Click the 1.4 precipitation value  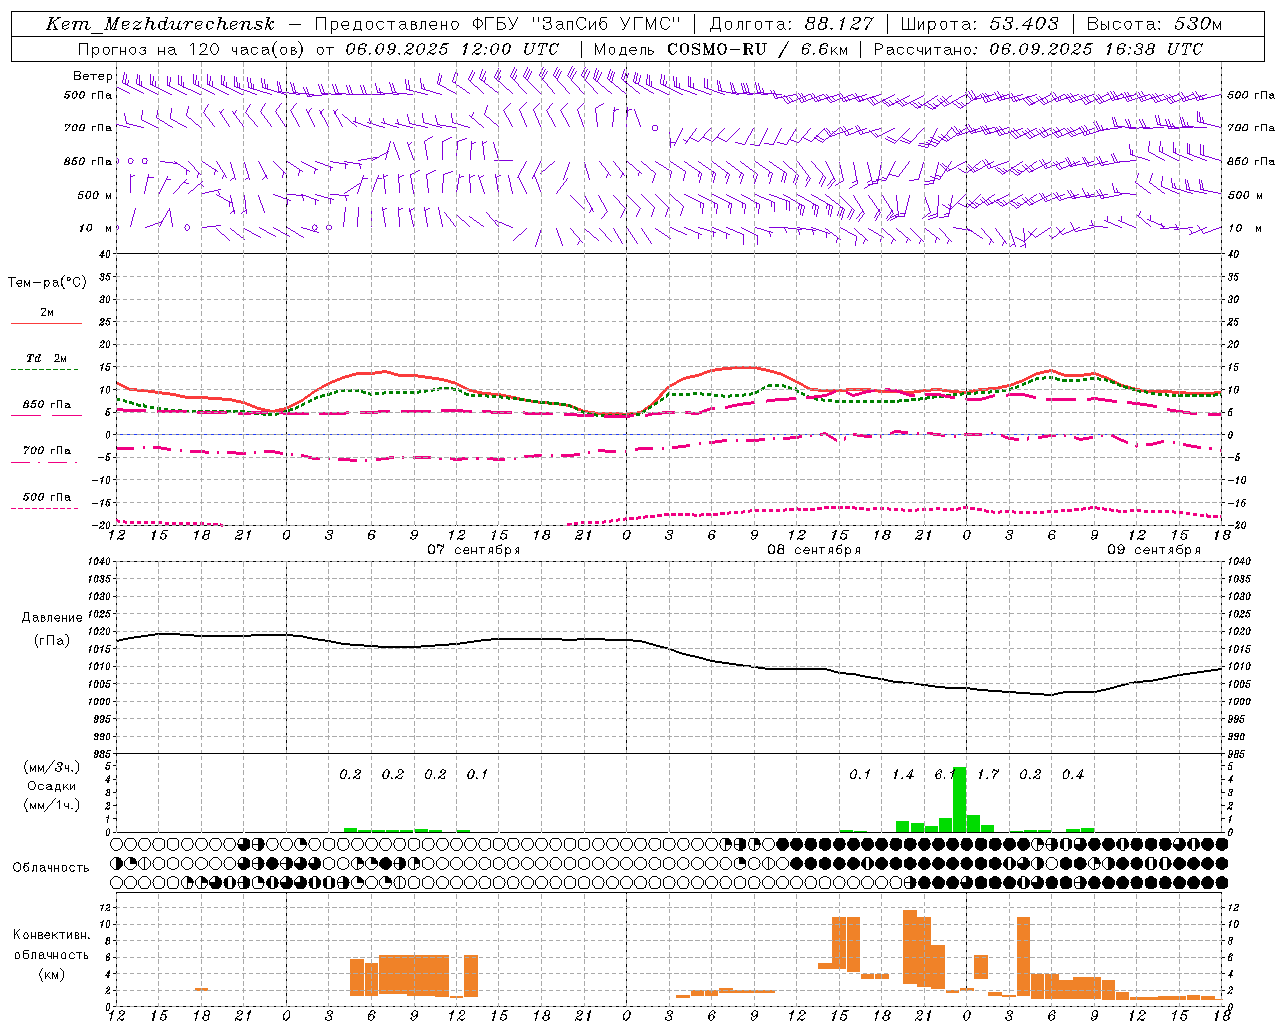point(903,775)
